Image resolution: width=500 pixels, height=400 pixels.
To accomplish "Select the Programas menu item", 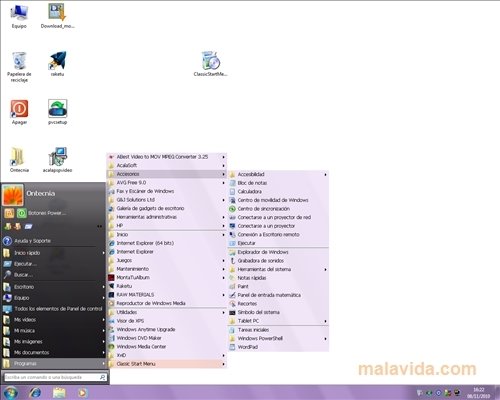I will (54, 363).
